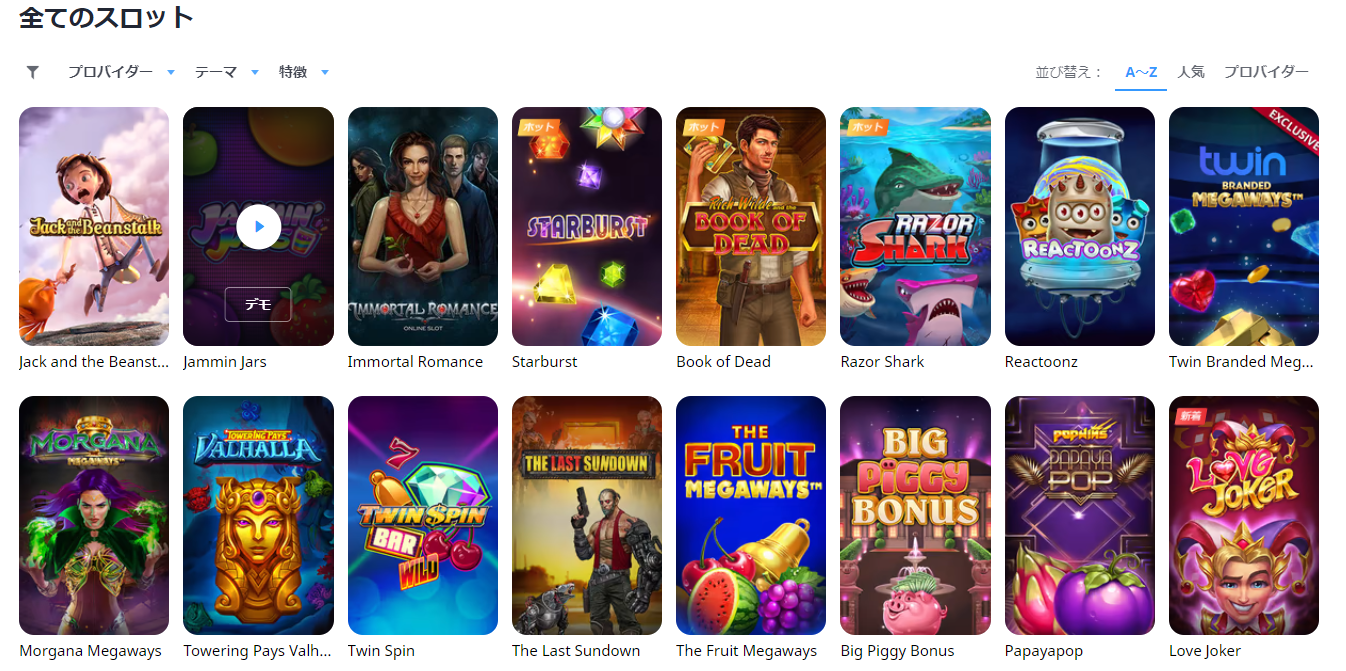This screenshot has width=1346, height=671.
Task: Click the filter funnel icon
Action: pyautogui.click(x=33, y=72)
